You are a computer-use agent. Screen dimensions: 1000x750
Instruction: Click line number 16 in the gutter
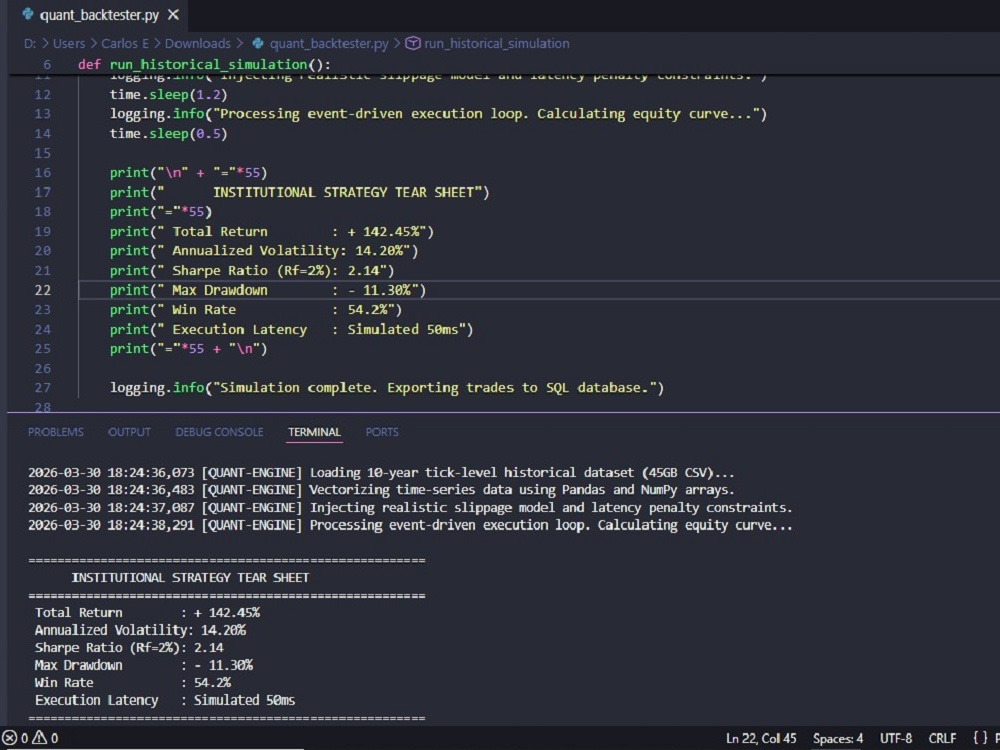pyautogui.click(x=43, y=173)
